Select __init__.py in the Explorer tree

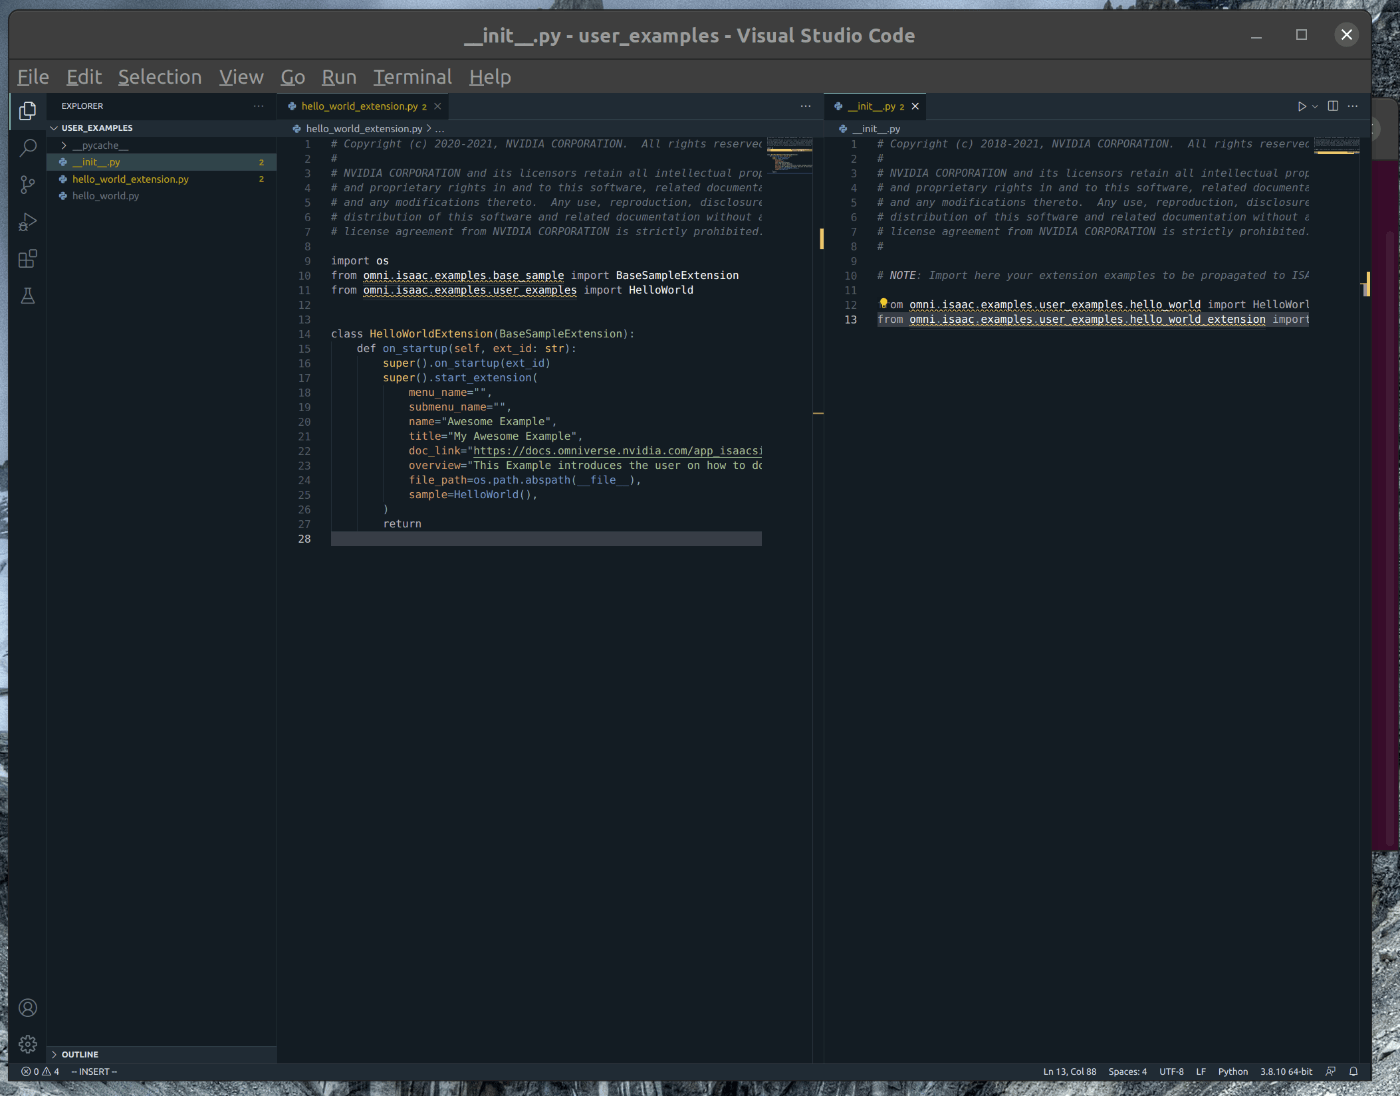click(161, 162)
